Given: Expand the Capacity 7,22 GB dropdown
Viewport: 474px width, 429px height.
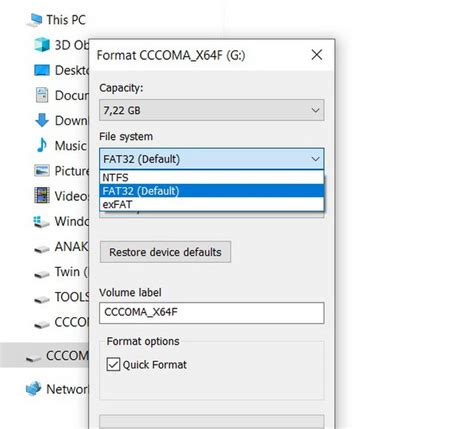Looking at the screenshot, I should (212, 110).
